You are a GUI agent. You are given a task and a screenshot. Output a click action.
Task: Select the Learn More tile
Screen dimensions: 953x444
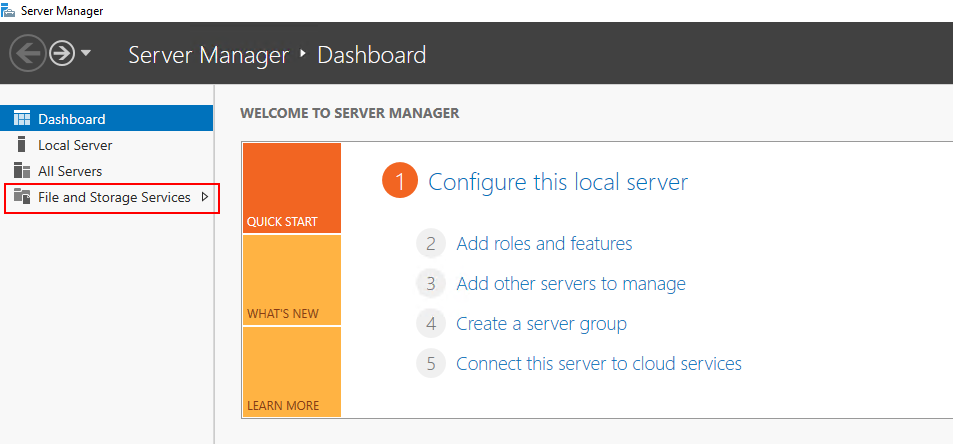click(x=292, y=372)
